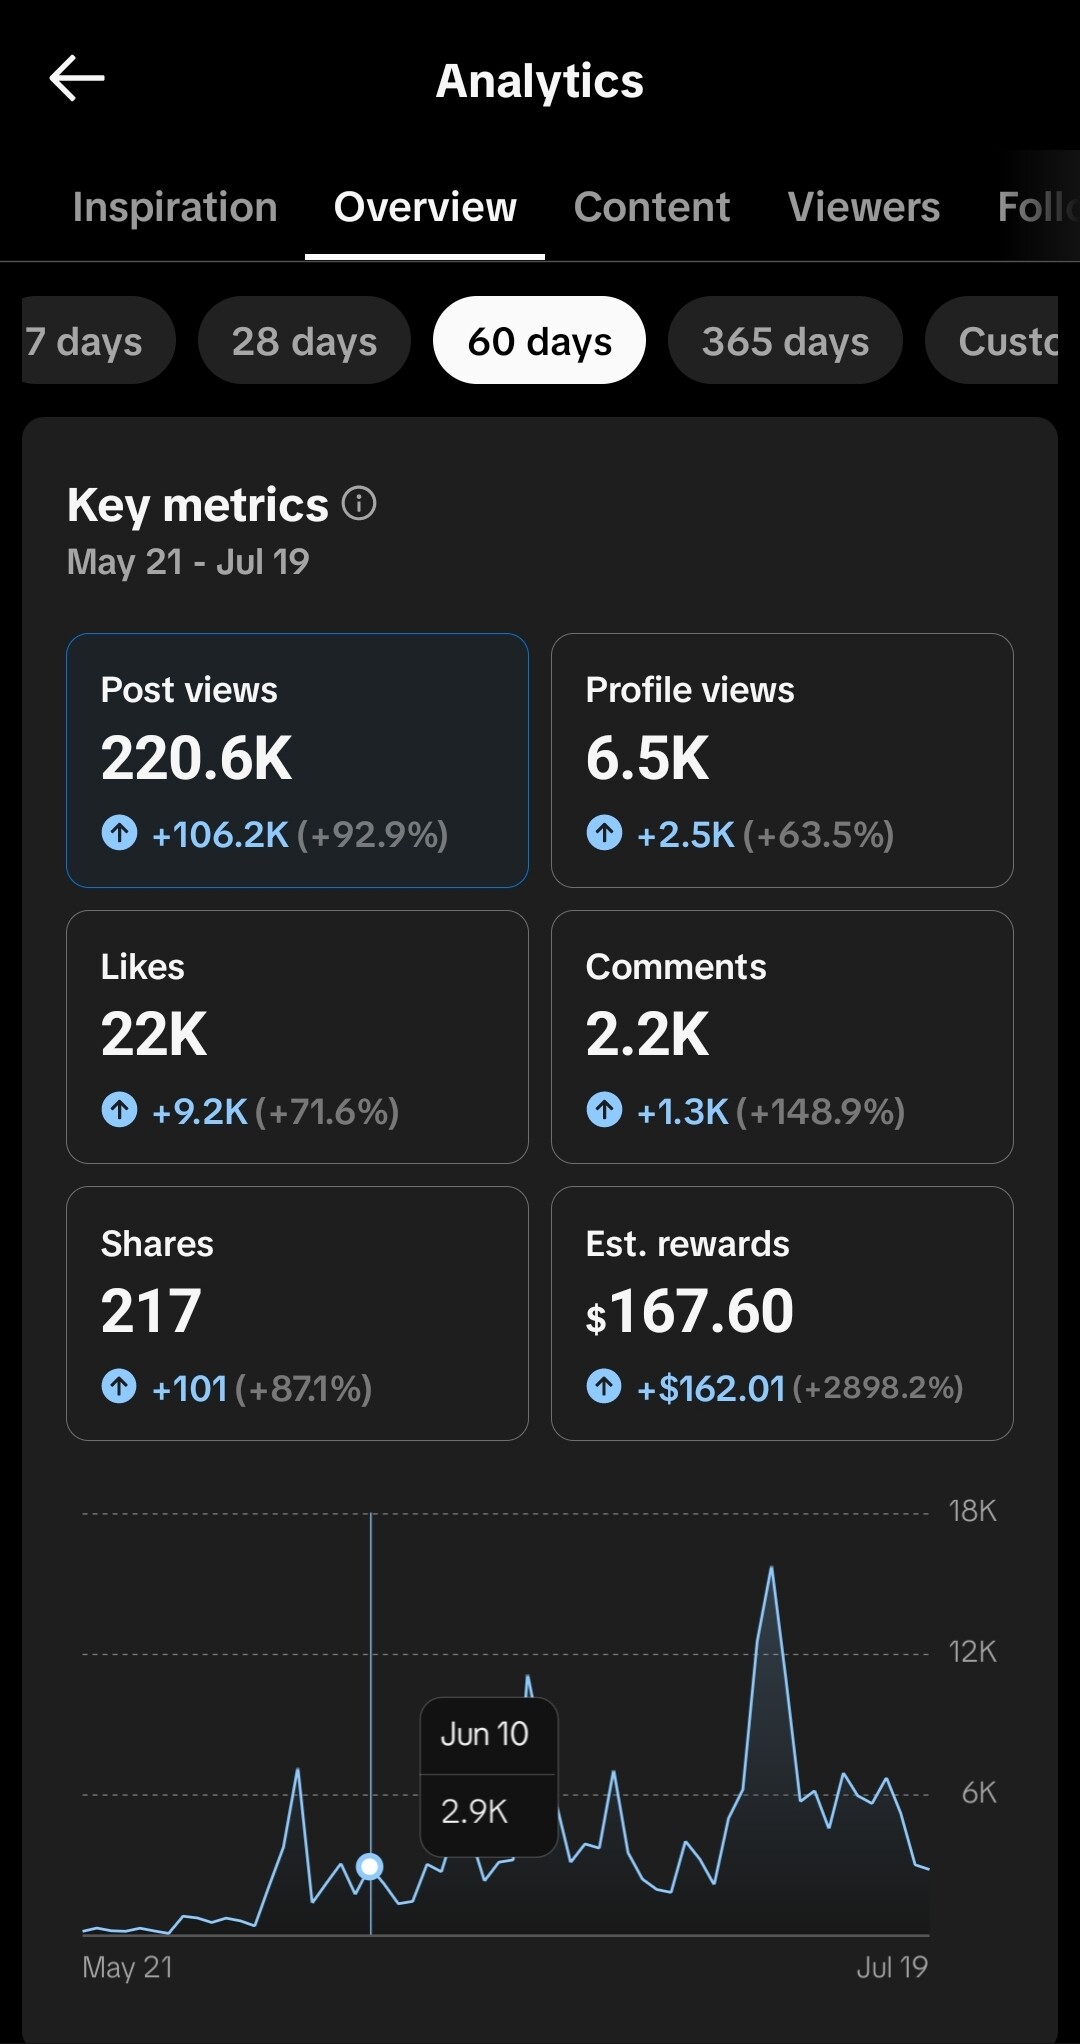Switch to the Inspiration tab

tap(175, 207)
